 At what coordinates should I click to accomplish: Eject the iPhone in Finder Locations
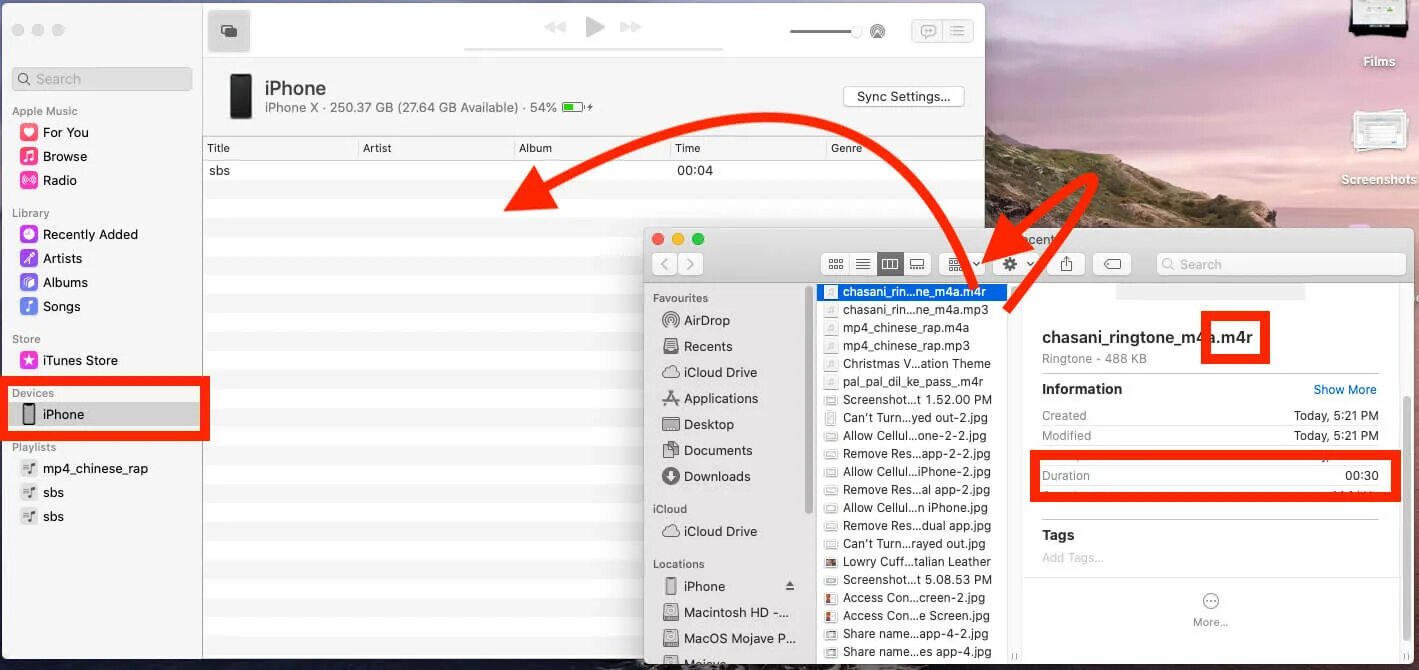(x=790, y=586)
